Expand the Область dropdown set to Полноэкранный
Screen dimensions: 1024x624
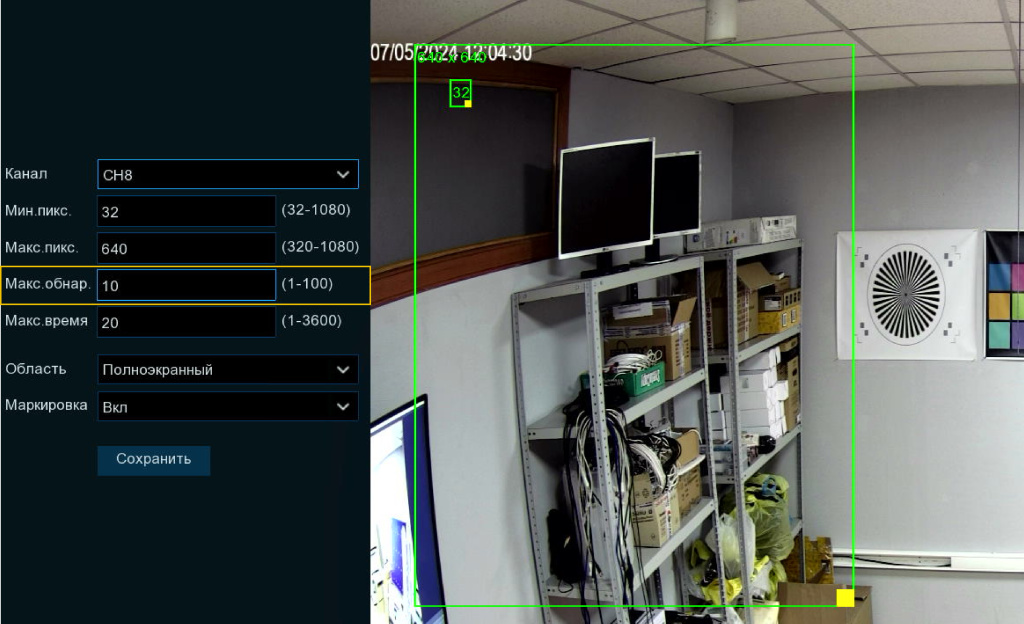coord(227,369)
